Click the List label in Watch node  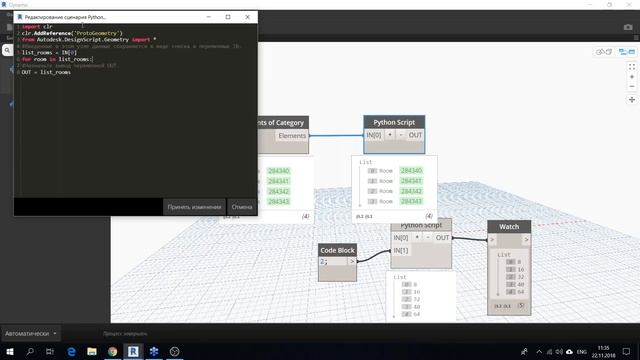click(x=504, y=255)
